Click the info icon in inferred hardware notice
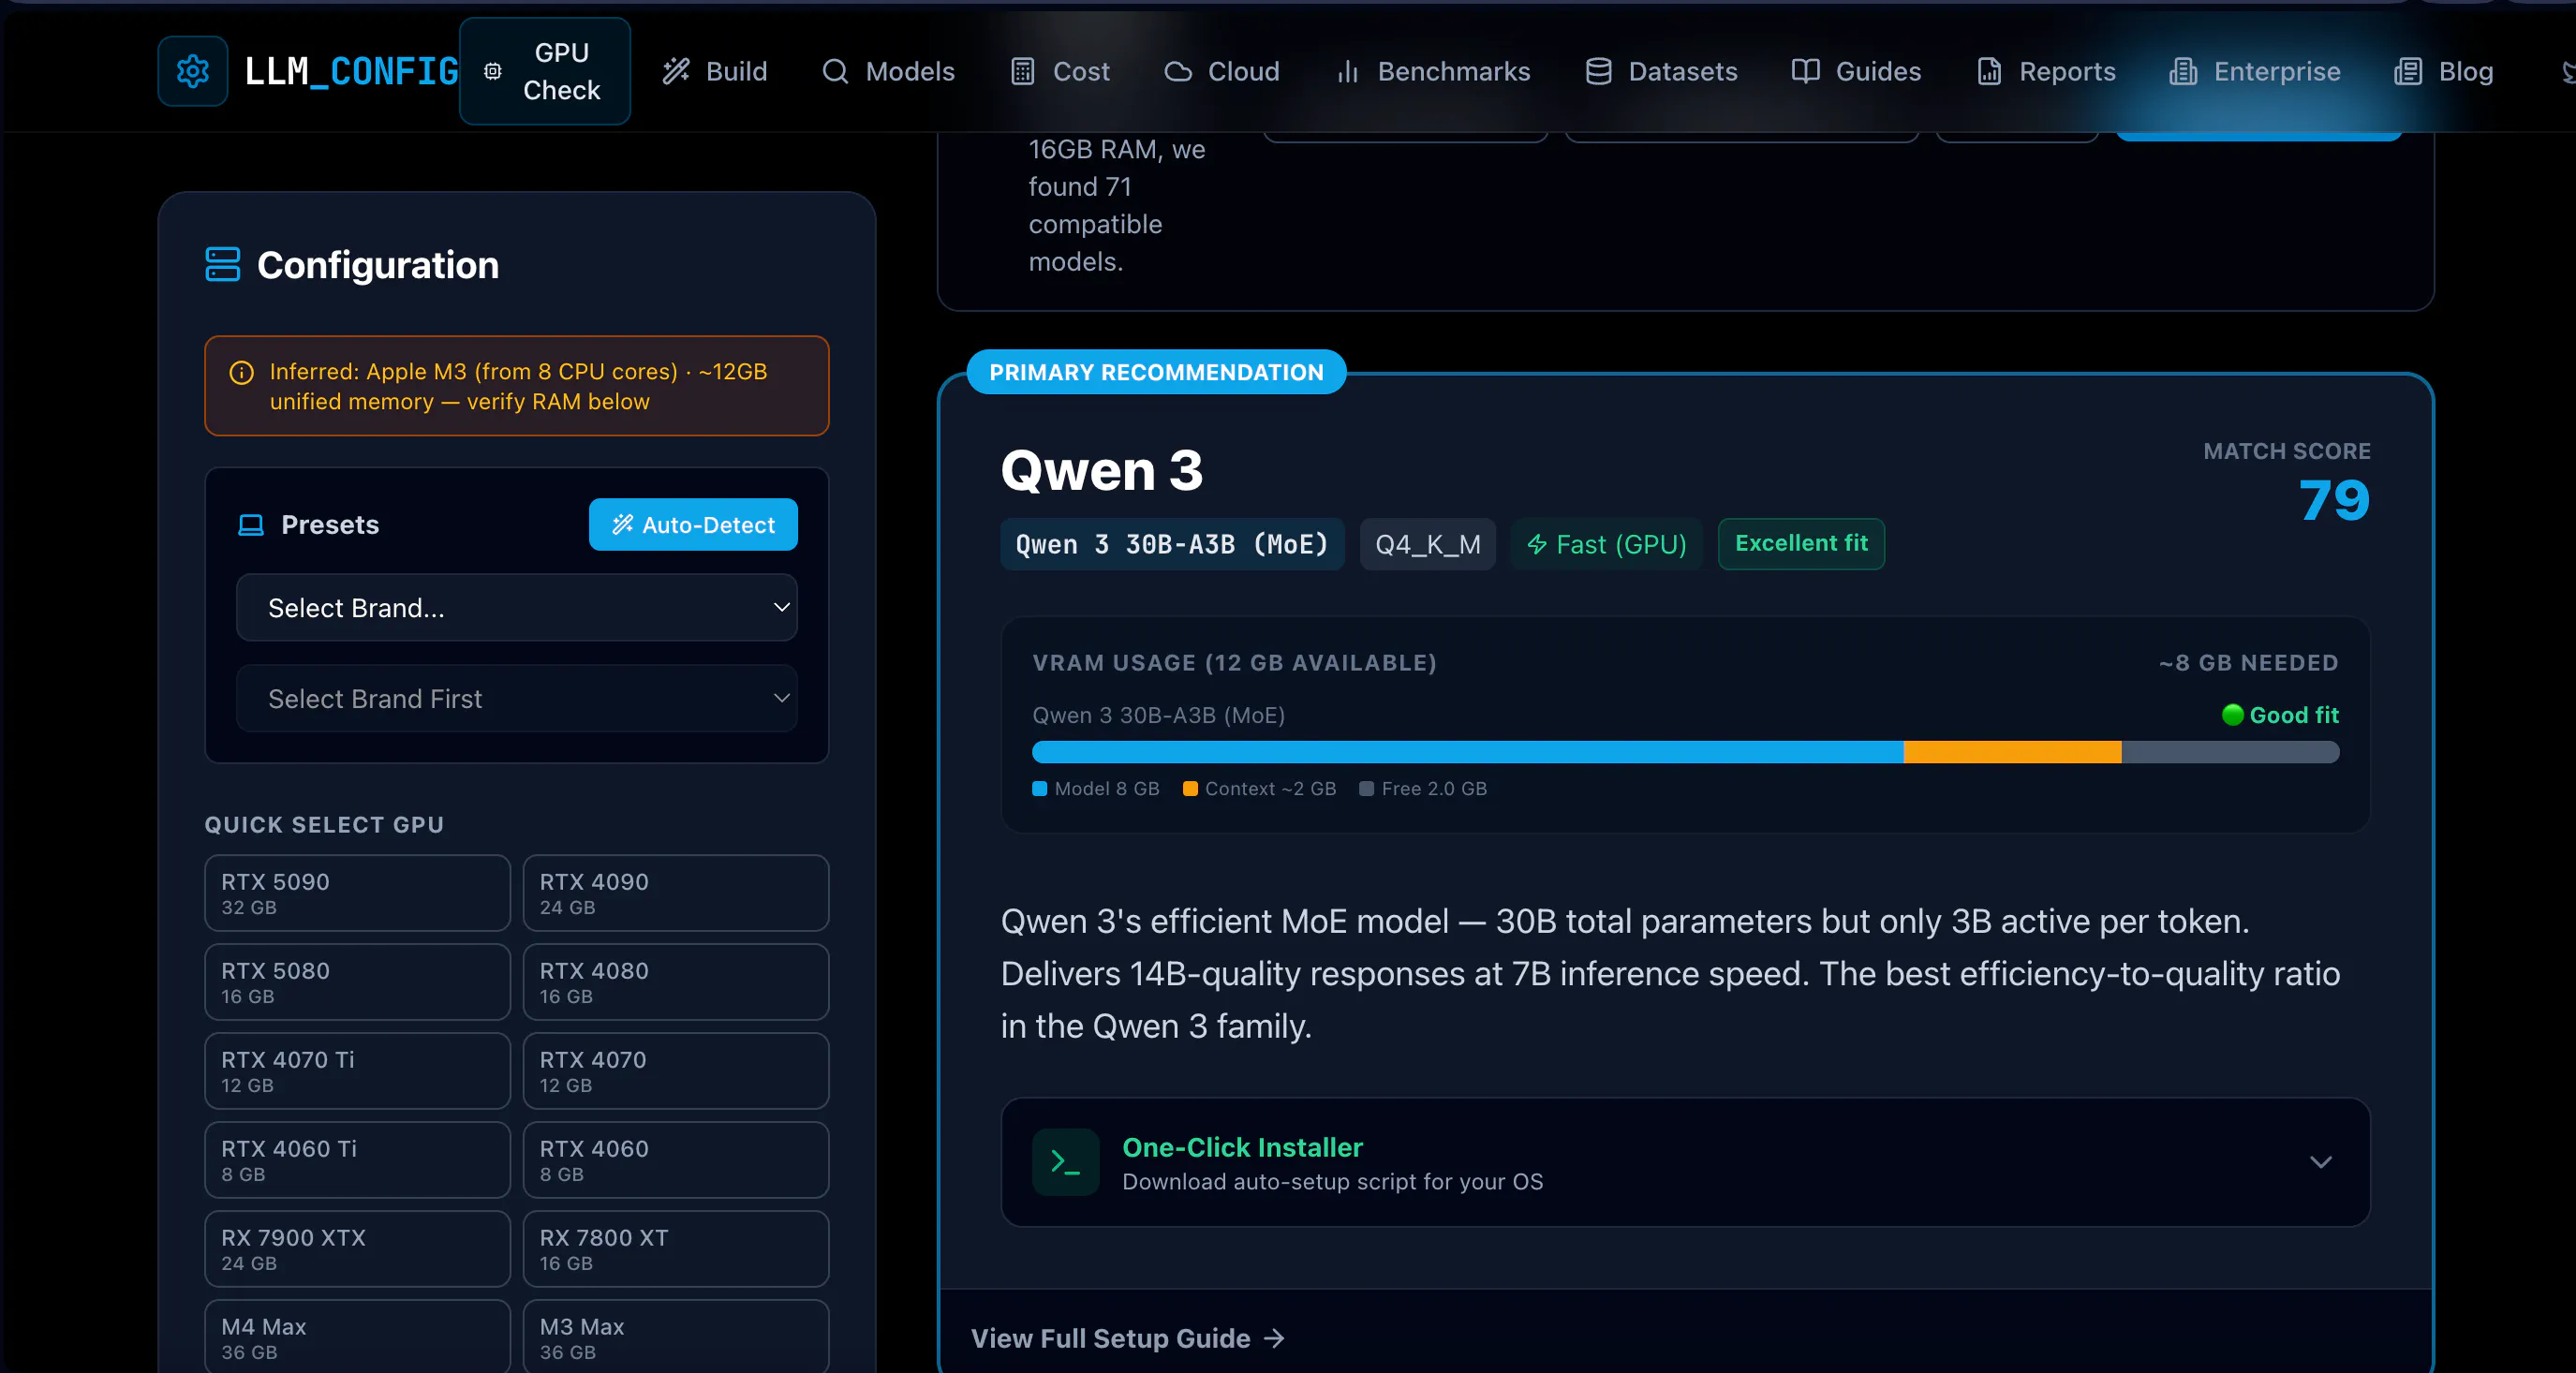The width and height of the screenshot is (2576, 1373). 241,373
